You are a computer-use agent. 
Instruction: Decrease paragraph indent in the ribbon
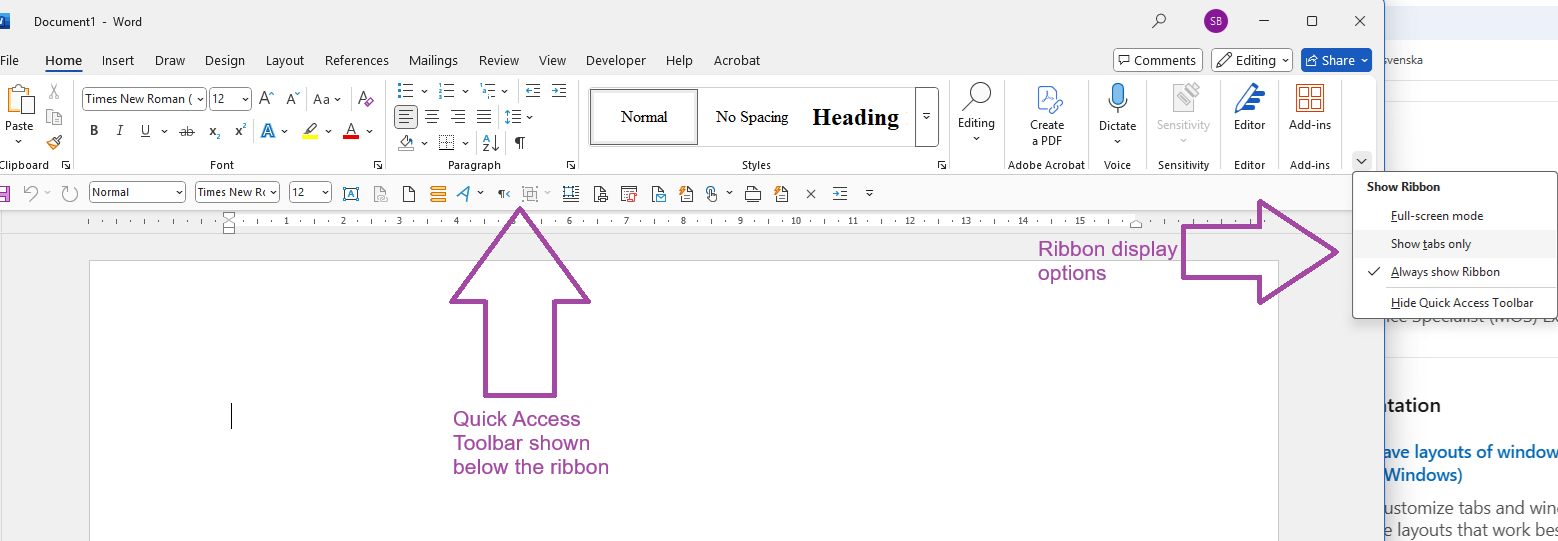pos(533,91)
